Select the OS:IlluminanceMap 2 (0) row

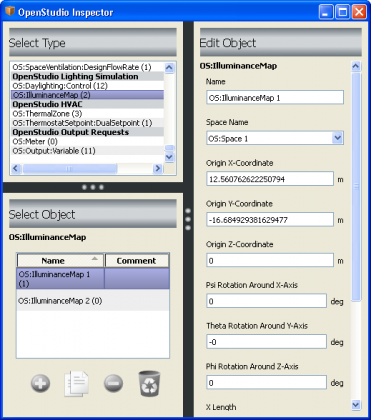[93, 301]
